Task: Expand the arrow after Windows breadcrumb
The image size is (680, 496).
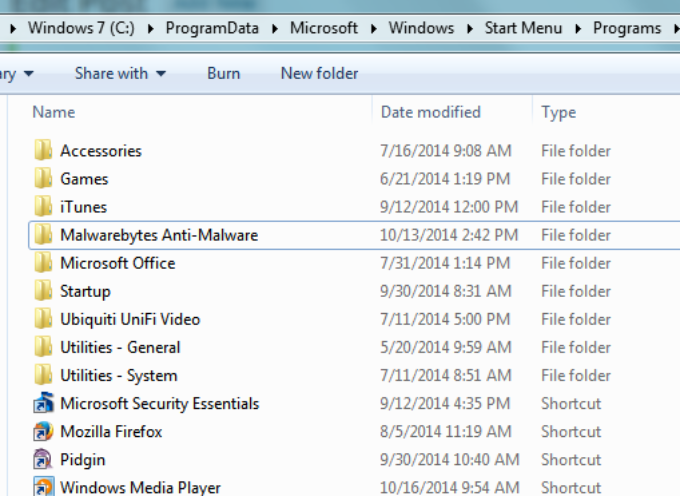Action: 470,29
